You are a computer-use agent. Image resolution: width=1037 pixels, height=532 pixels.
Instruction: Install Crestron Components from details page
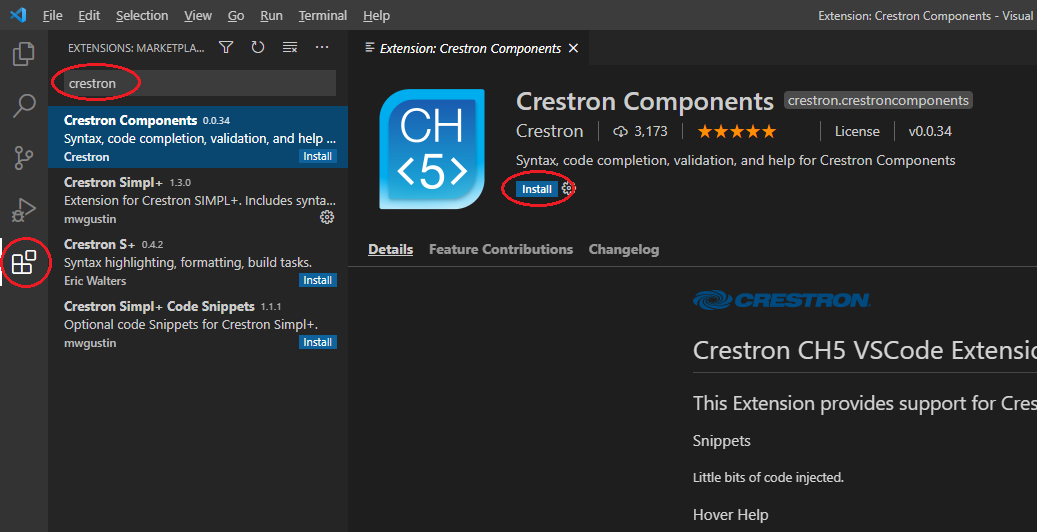pyautogui.click(x=536, y=189)
